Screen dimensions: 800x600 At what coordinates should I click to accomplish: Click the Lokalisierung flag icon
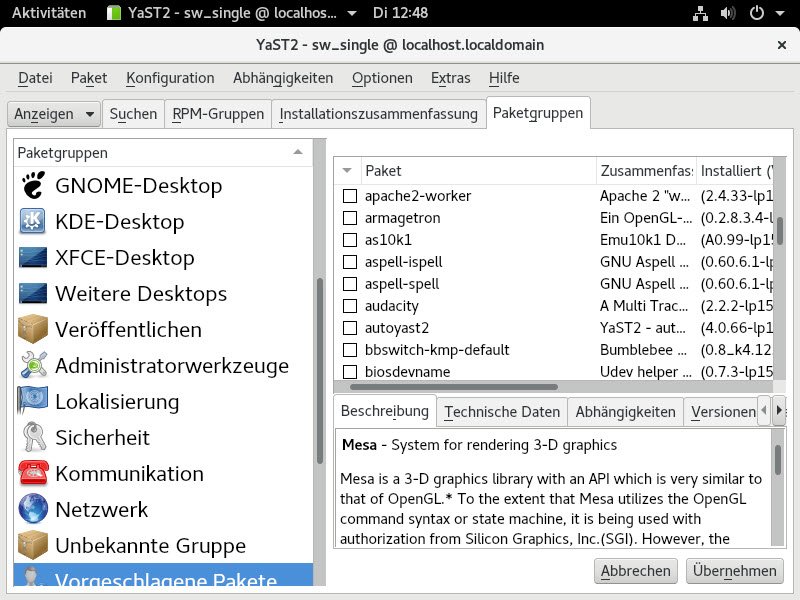tap(33, 401)
